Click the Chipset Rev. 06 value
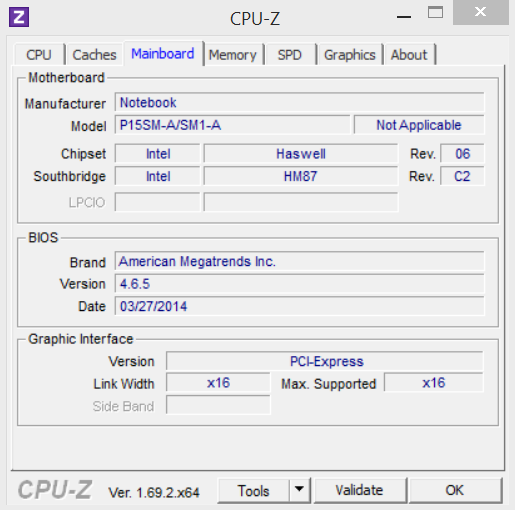Screen dimensions: 515x510 tap(462, 154)
